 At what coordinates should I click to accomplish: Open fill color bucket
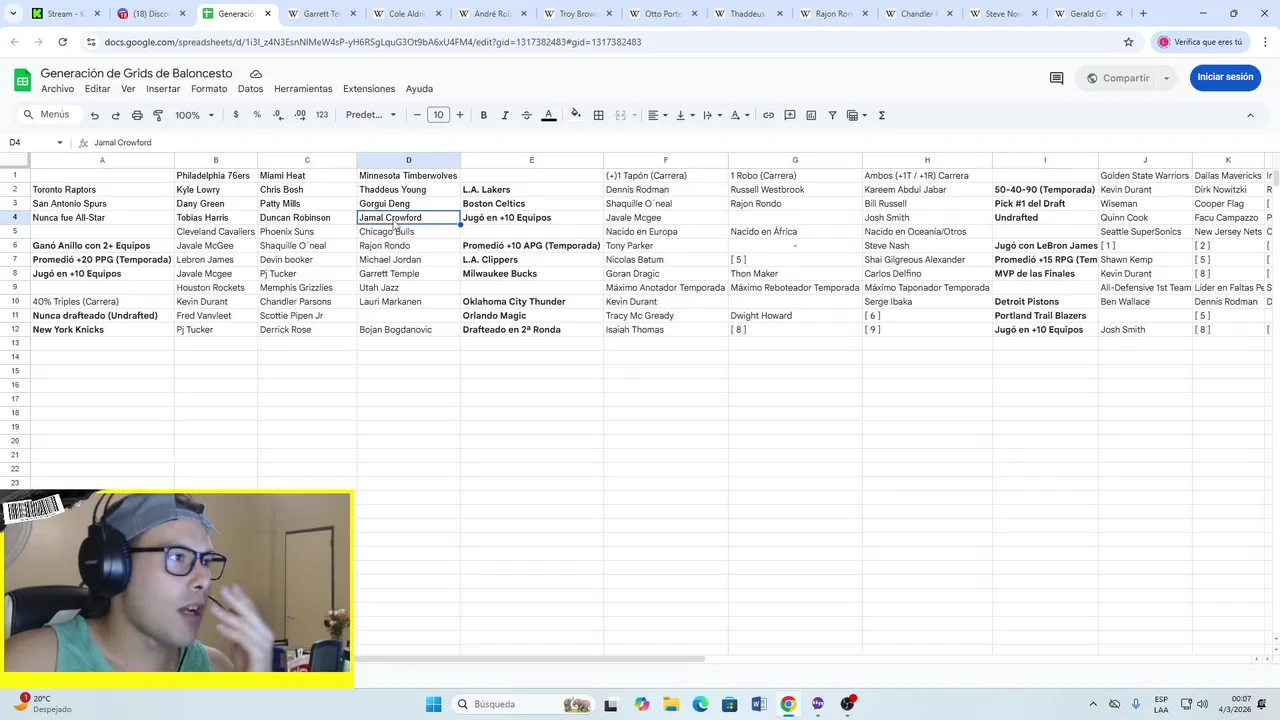click(x=576, y=115)
